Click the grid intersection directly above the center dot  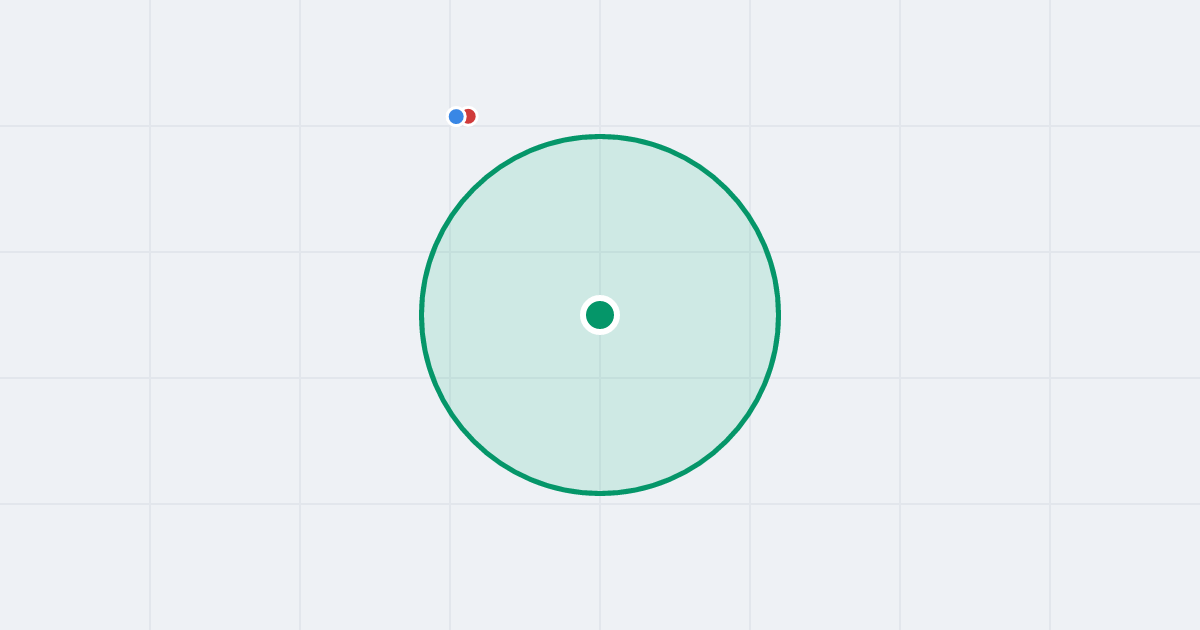[x=600, y=252]
